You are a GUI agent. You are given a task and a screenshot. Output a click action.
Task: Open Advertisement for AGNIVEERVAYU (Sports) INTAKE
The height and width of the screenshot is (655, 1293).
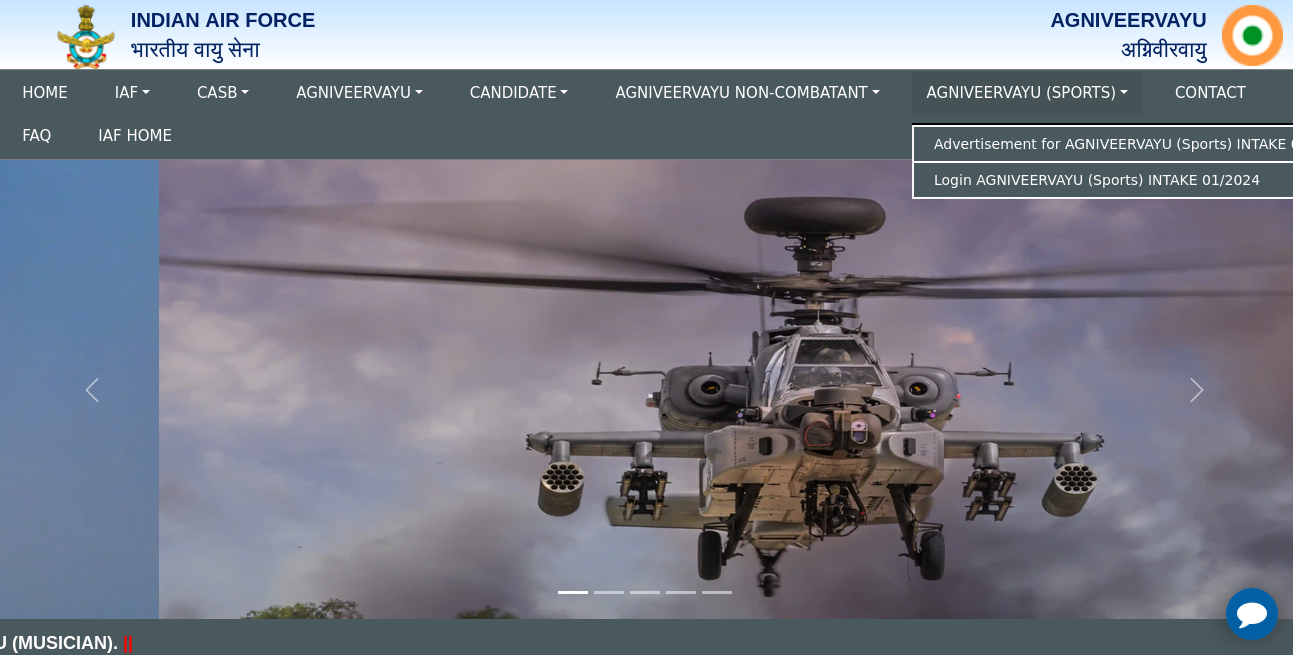tap(1103, 144)
